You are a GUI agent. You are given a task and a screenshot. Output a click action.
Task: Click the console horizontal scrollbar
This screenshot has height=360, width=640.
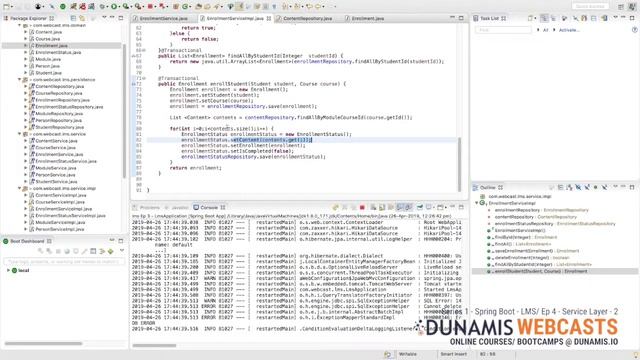tap(154, 345)
